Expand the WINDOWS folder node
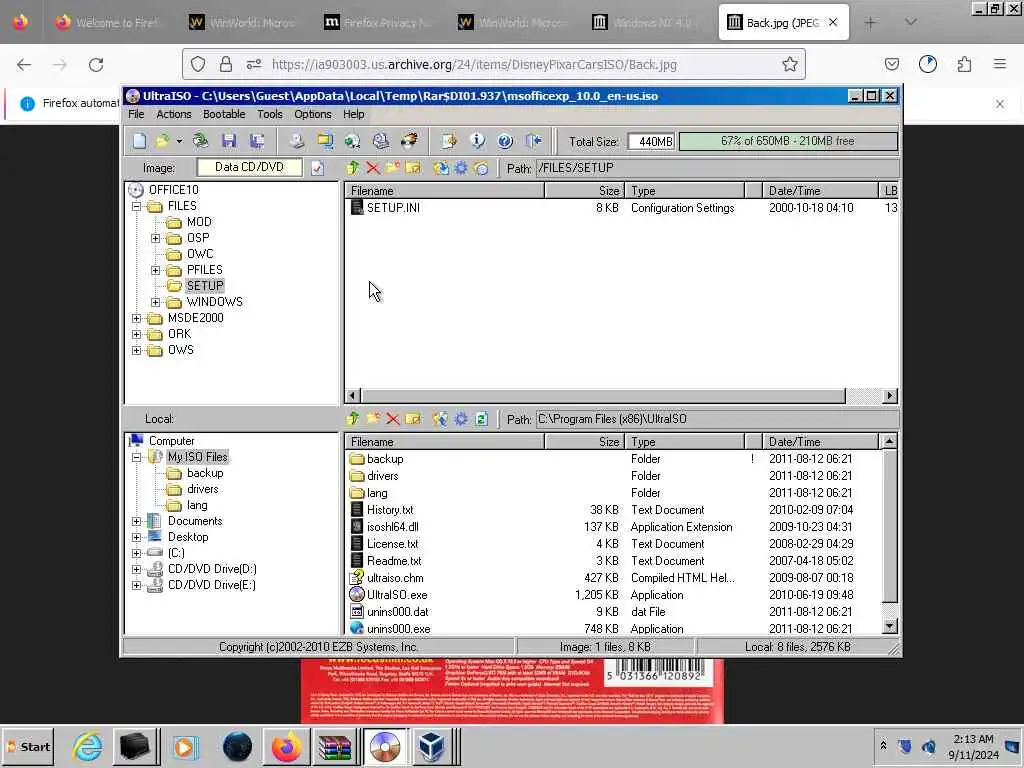 [155, 302]
